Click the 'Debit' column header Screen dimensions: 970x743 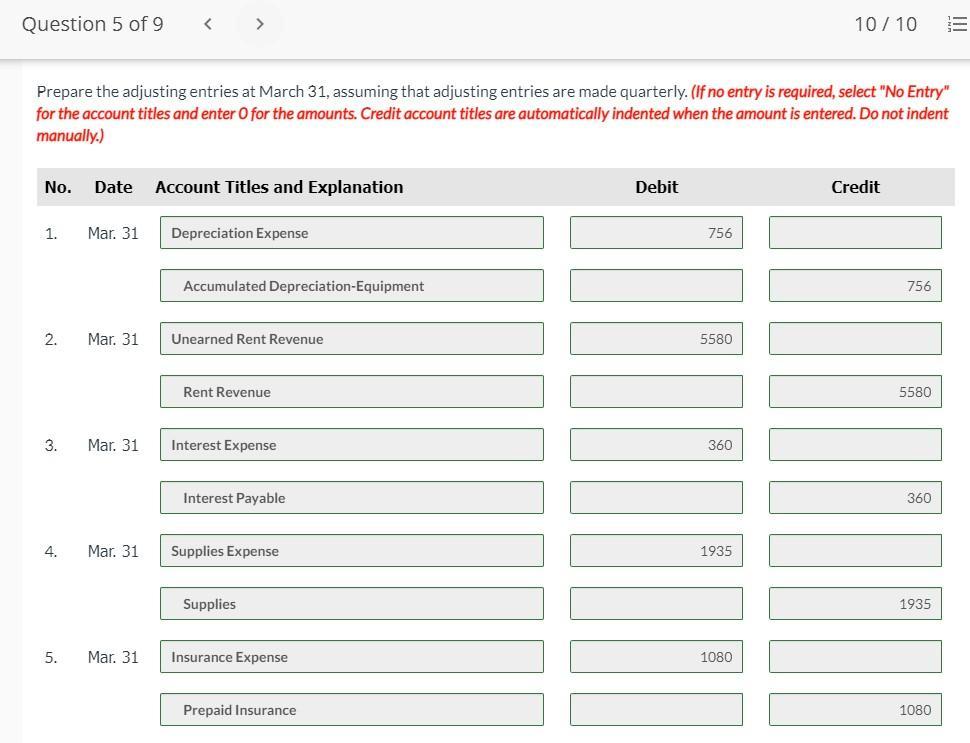tap(656, 187)
